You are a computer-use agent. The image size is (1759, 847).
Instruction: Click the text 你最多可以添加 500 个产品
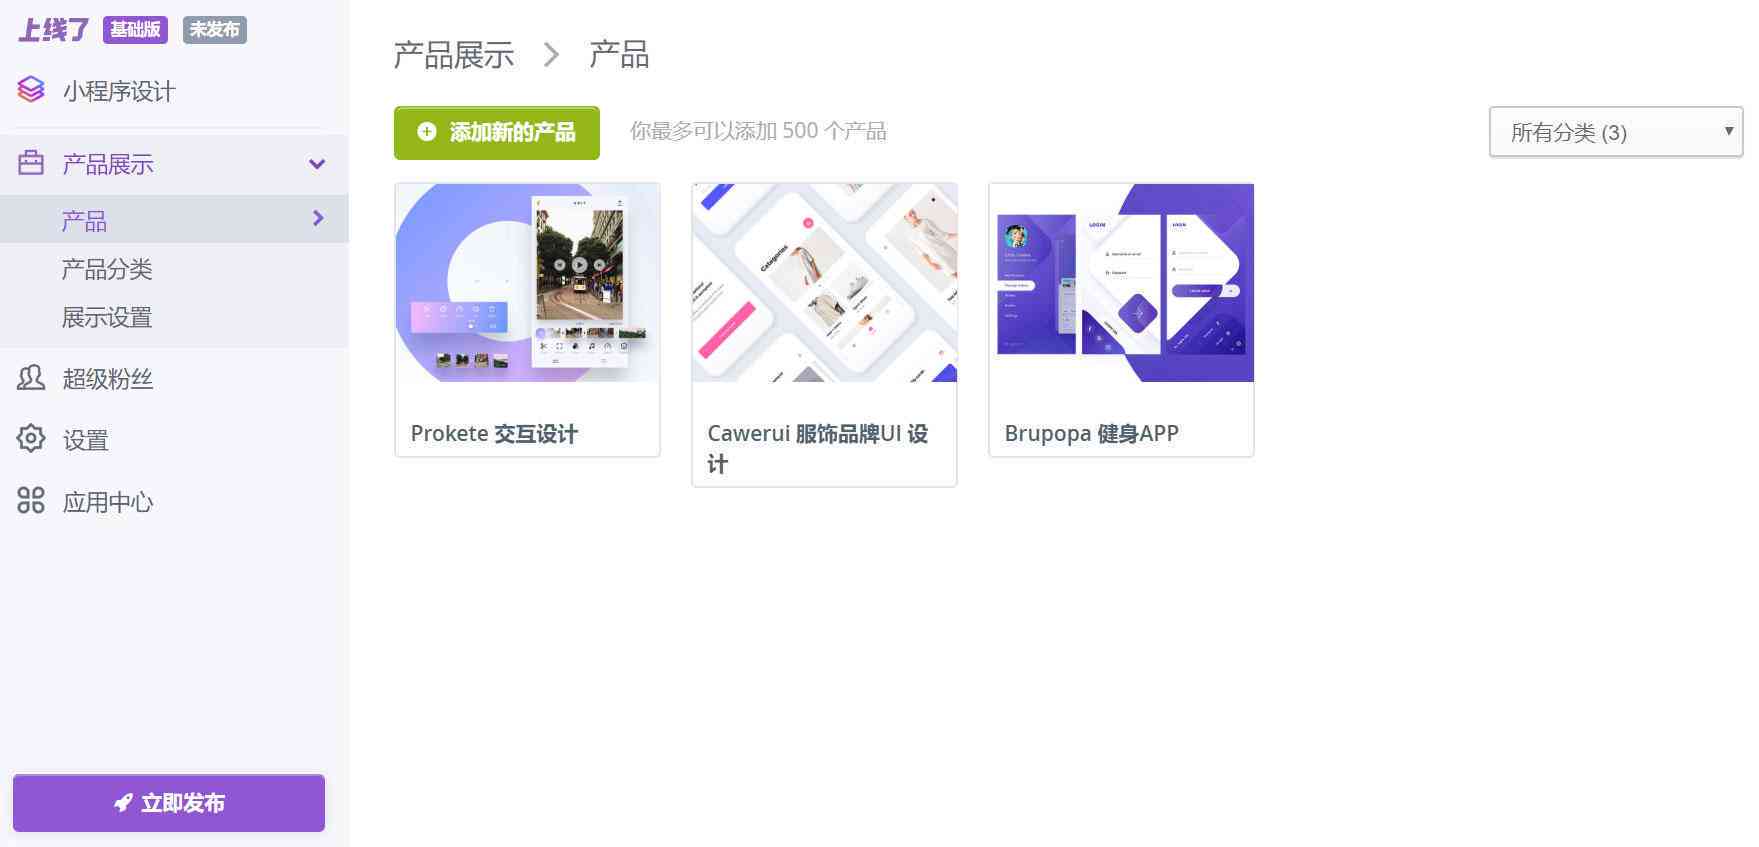[758, 131]
